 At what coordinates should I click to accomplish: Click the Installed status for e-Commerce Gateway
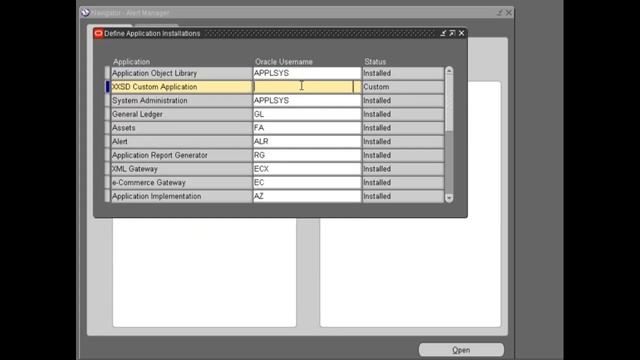[403, 182]
